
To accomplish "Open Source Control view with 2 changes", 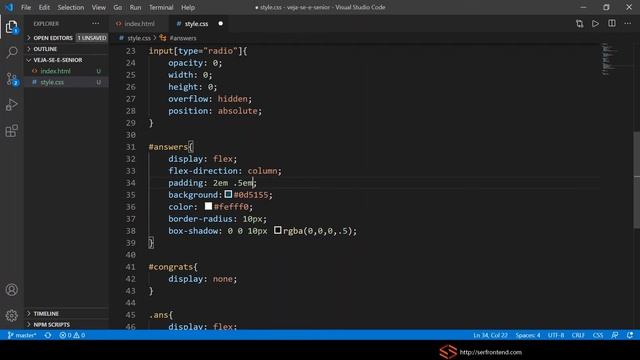I will click(x=11, y=79).
